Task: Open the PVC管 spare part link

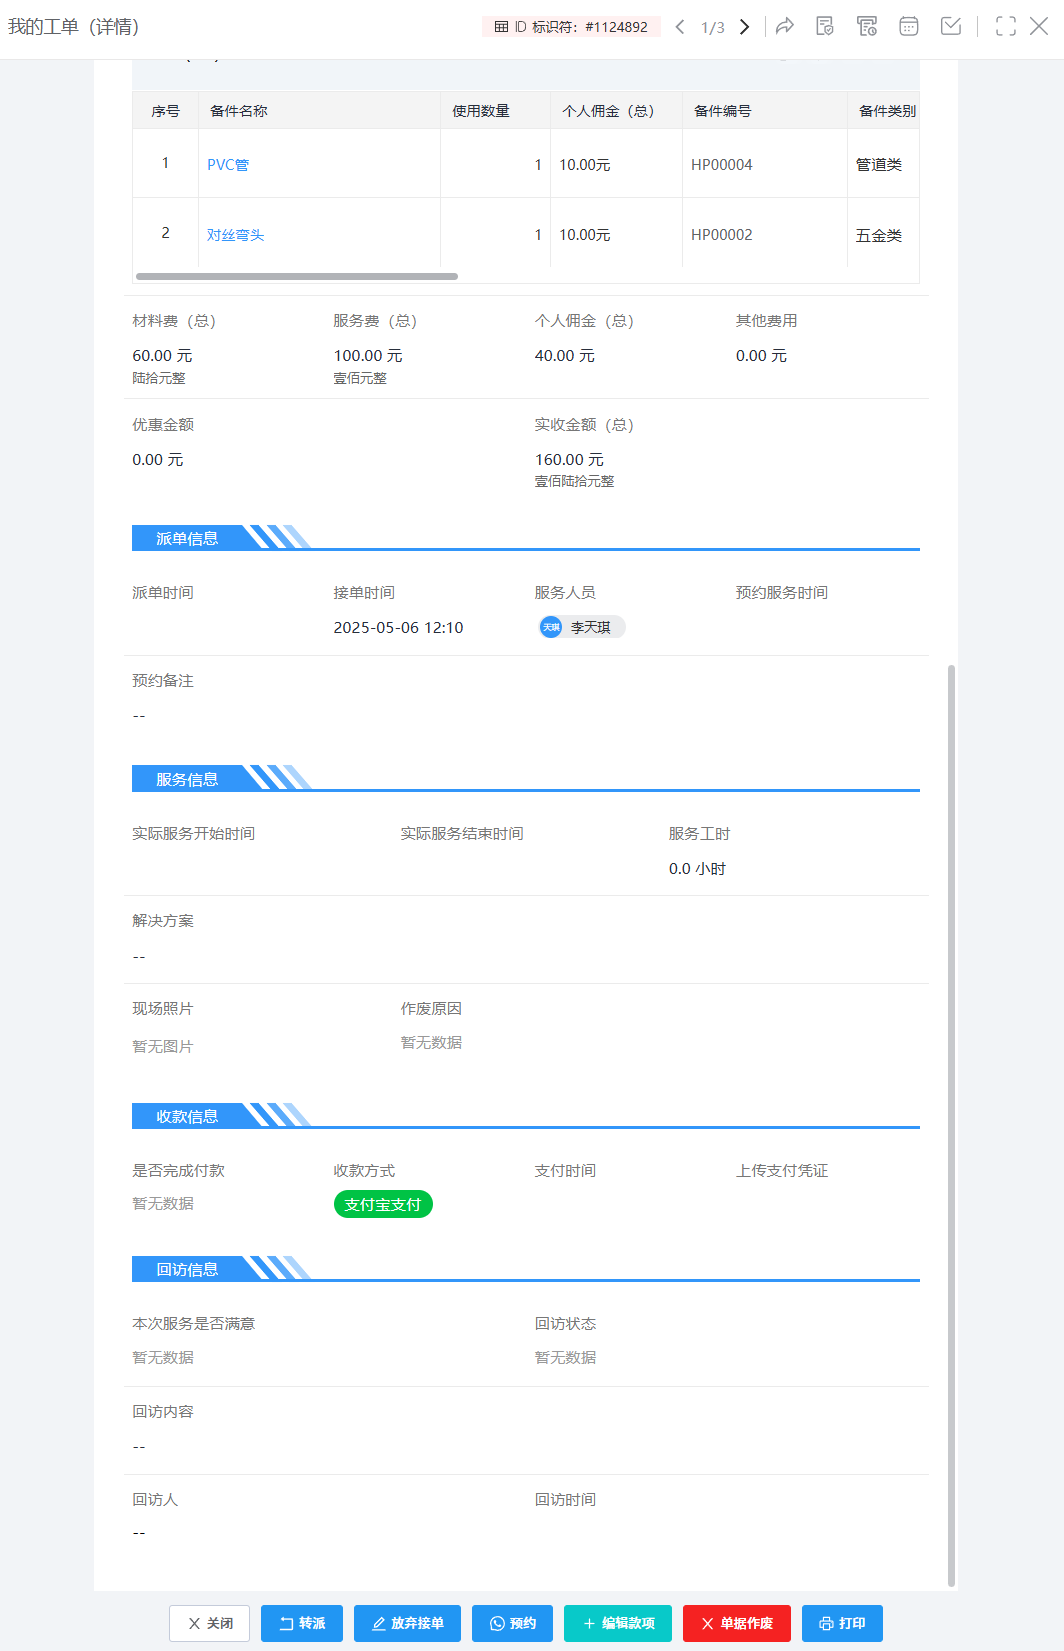Action: coord(228,165)
